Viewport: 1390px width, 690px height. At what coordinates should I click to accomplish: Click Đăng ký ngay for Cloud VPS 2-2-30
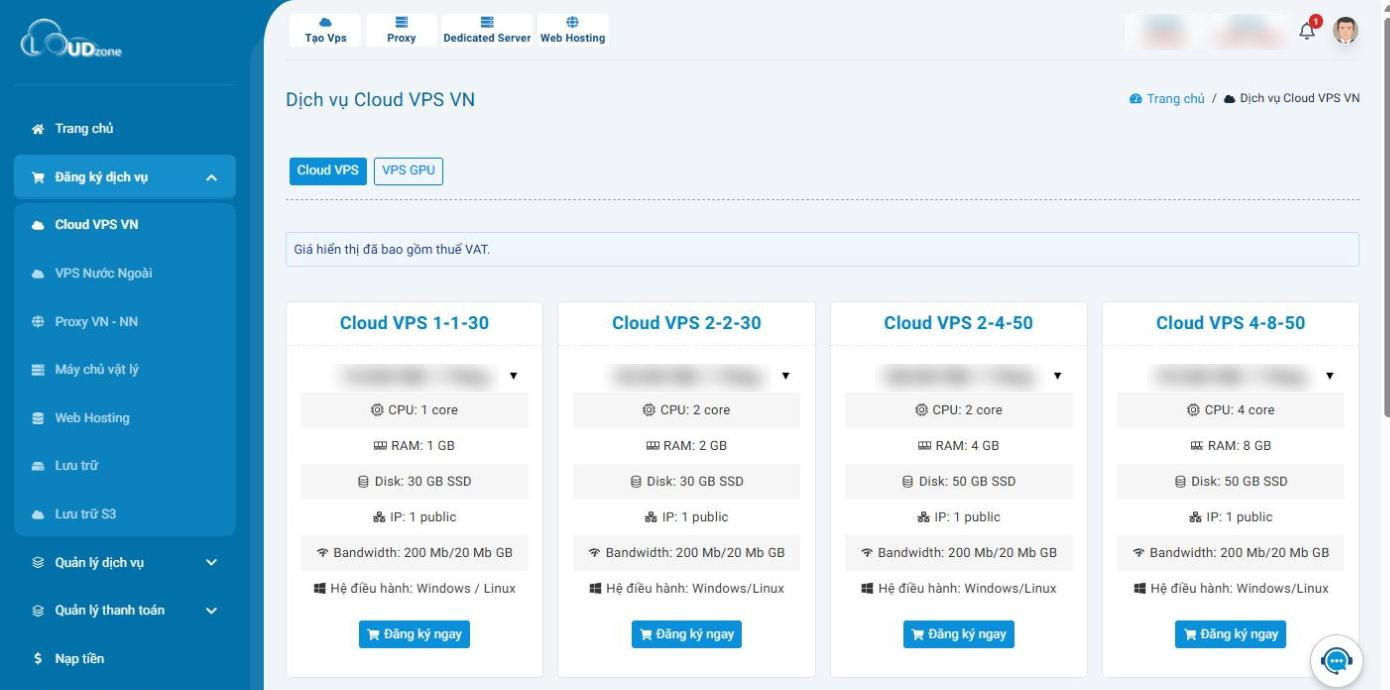pos(686,634)
